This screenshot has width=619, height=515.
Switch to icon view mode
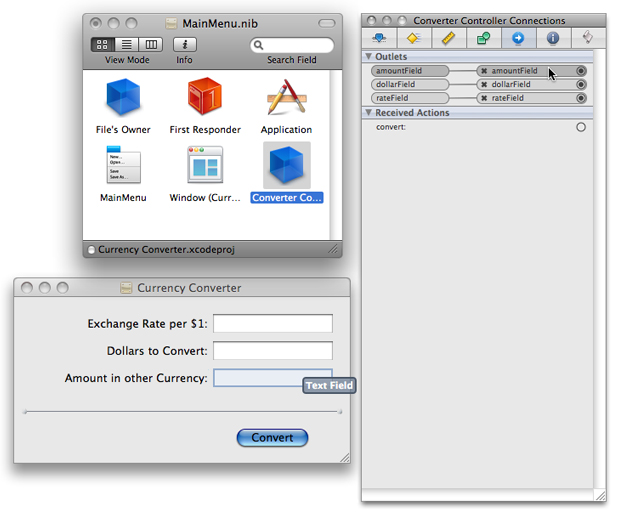click(x=103, y=45)
